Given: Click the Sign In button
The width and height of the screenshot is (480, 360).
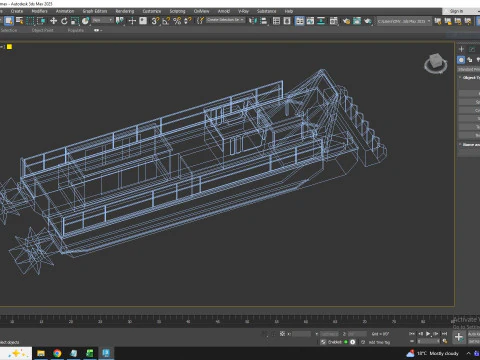Looking at the screenshot, I should pos(456,11).
